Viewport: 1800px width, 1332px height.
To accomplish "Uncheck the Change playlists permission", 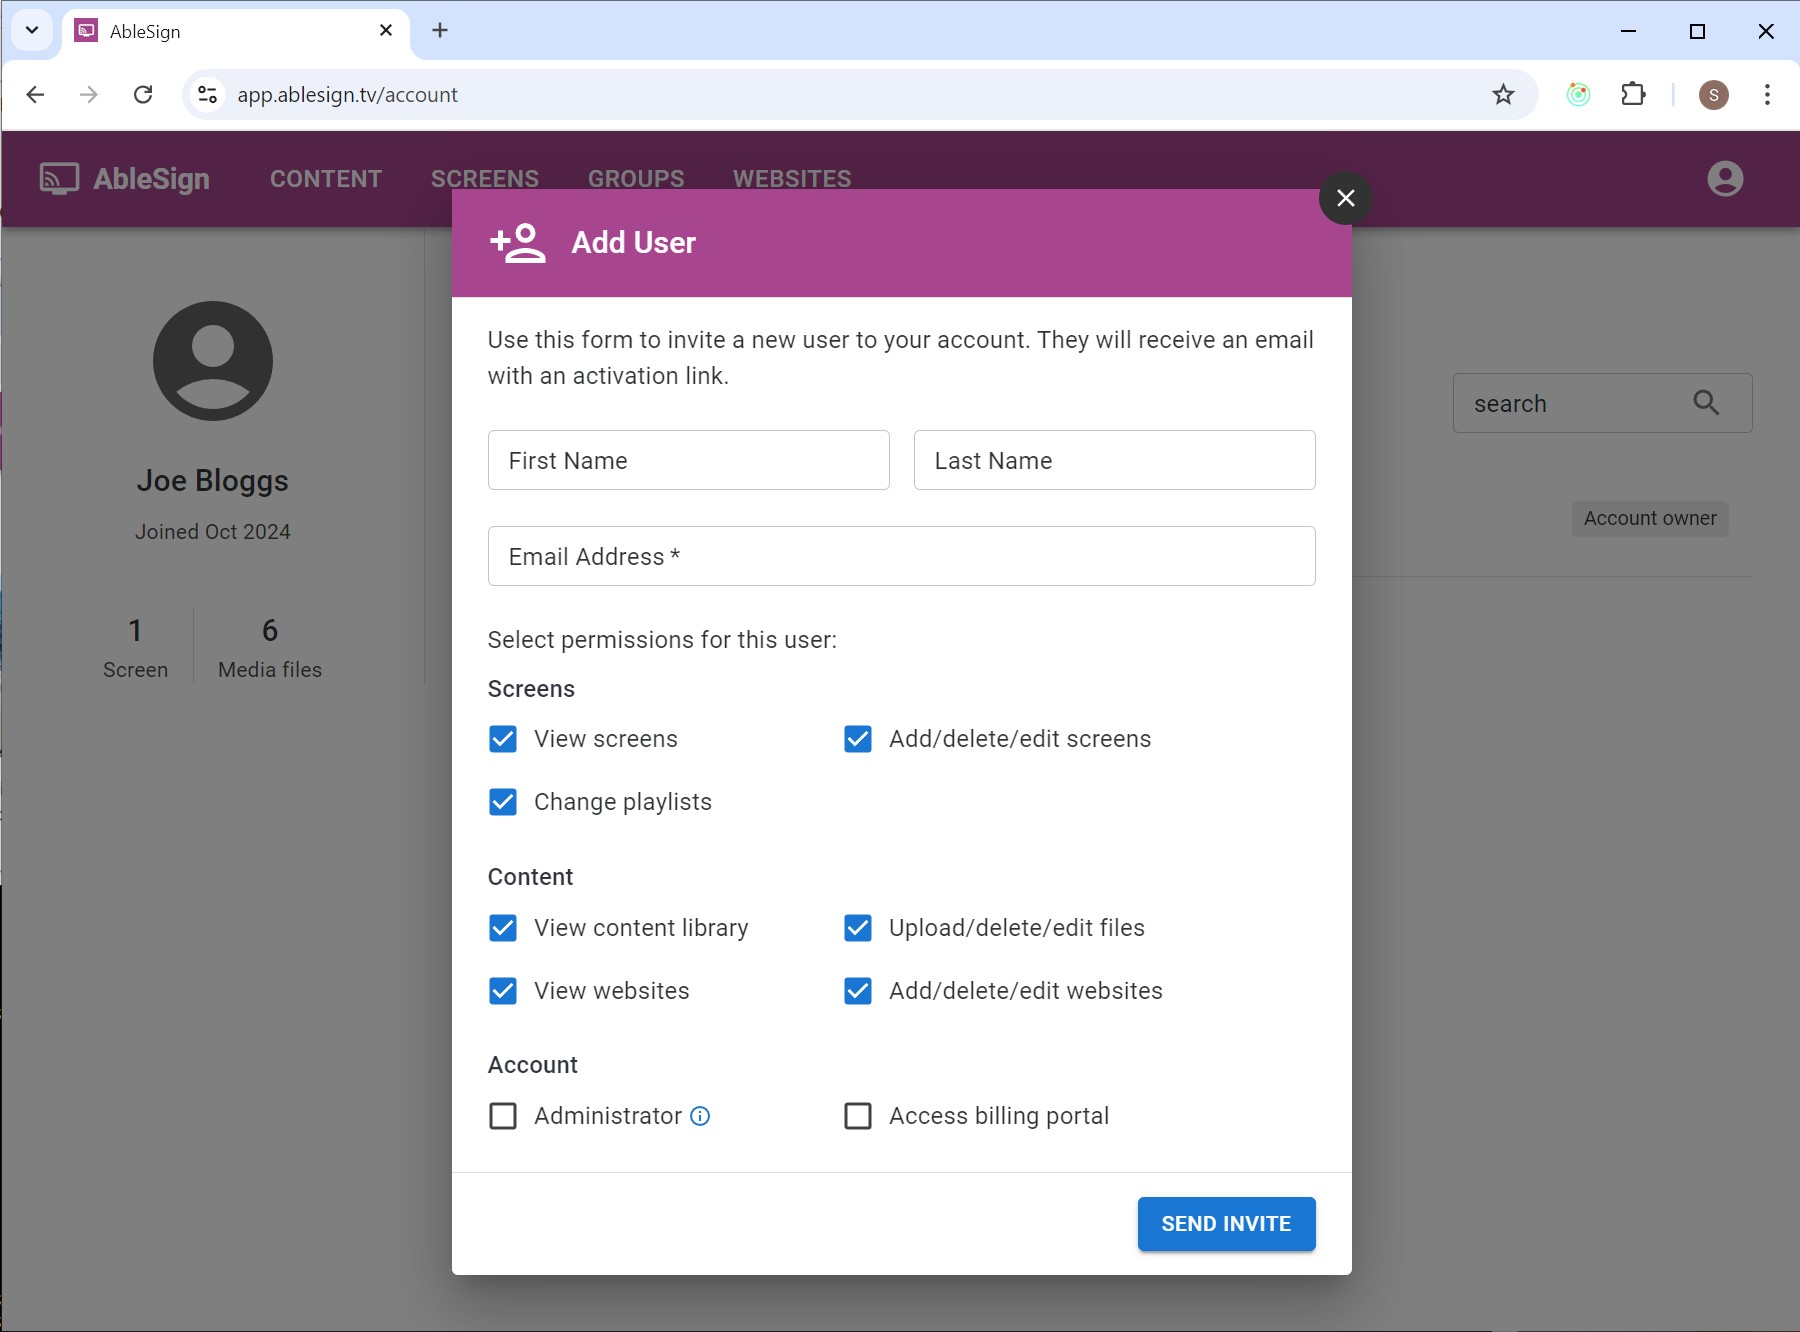I will pyautogui.click(x=503, y=801).
